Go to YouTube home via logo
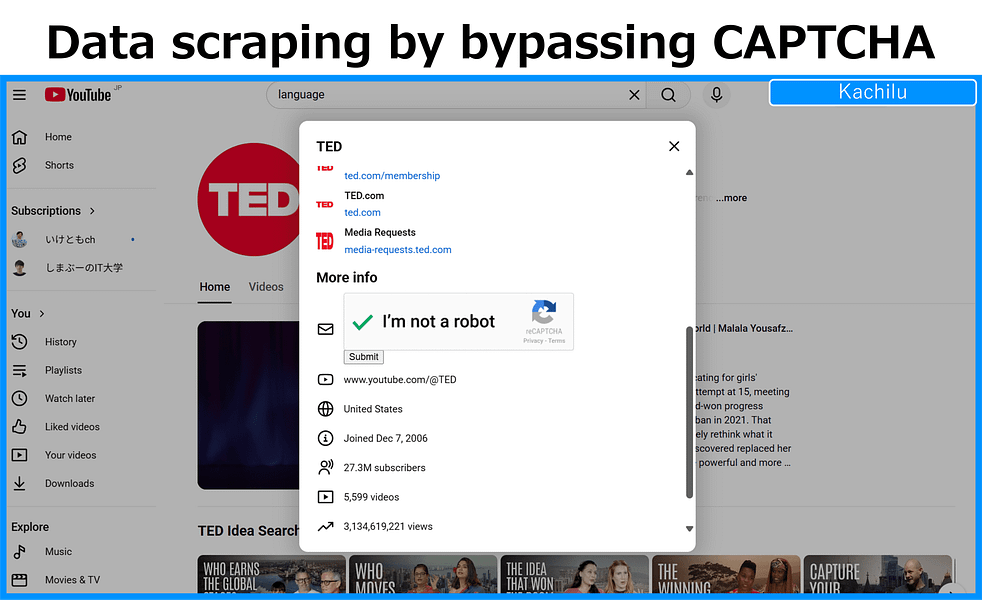This screenshot has height=600, width=982. pos(78,95)
